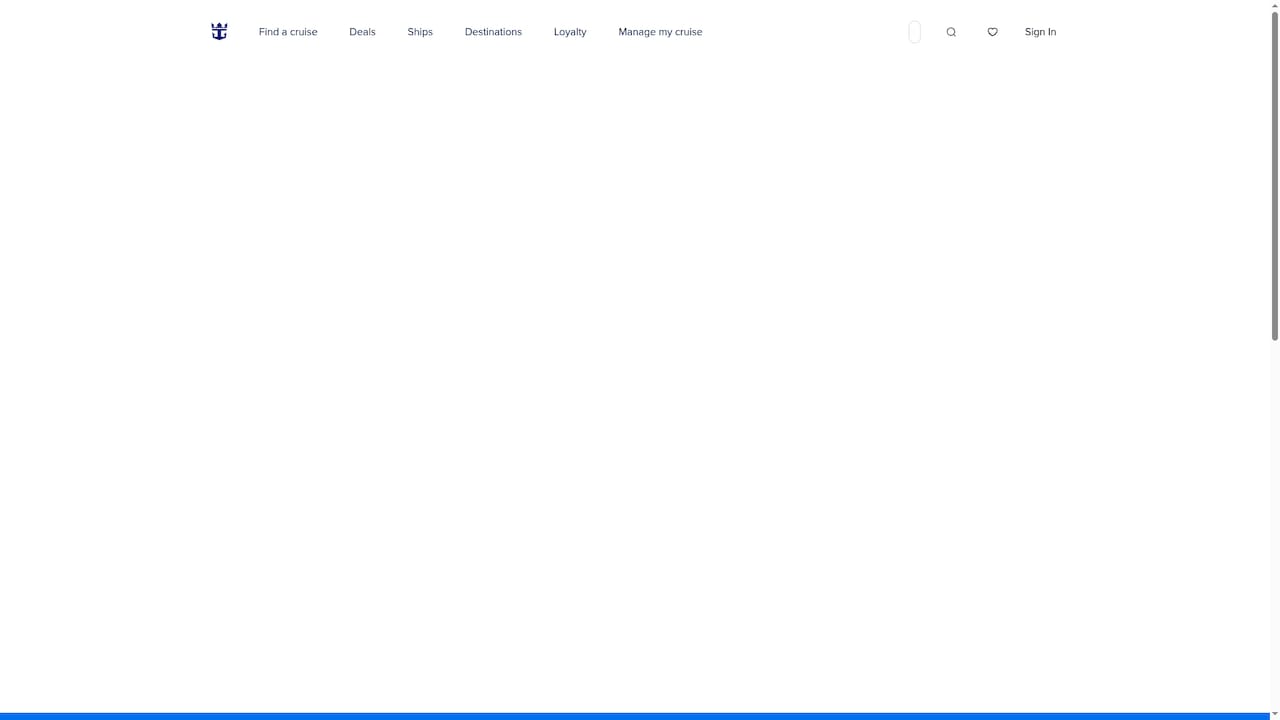The height and width of the screenshot is (720, 1280).
Task: Click the Sign In link
Action: (1040, 32)
